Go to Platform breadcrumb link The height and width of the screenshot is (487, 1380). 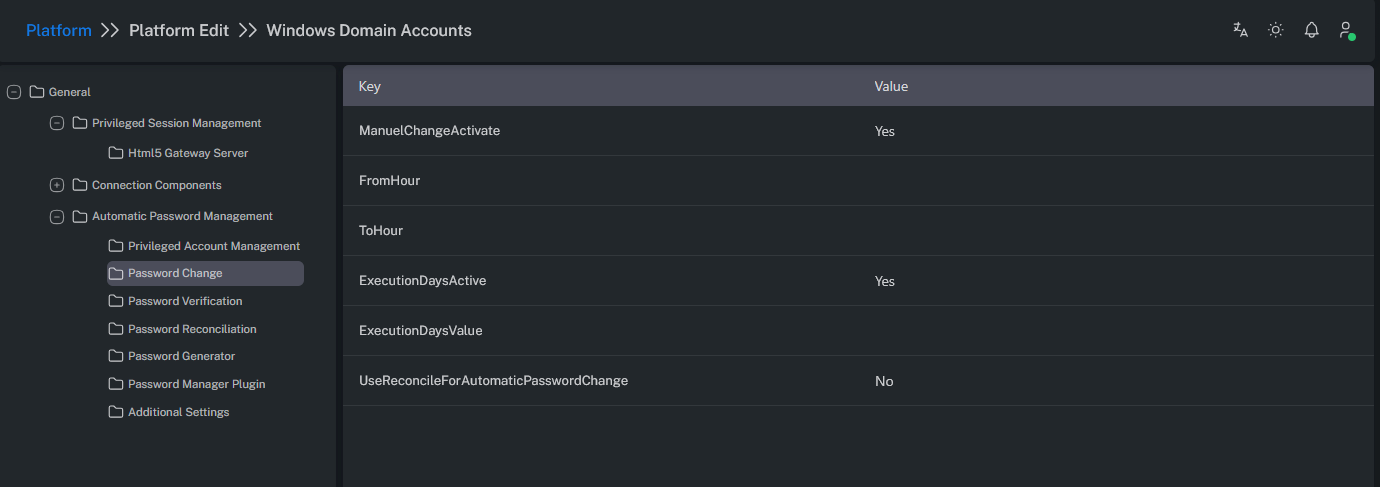[59, 30]
